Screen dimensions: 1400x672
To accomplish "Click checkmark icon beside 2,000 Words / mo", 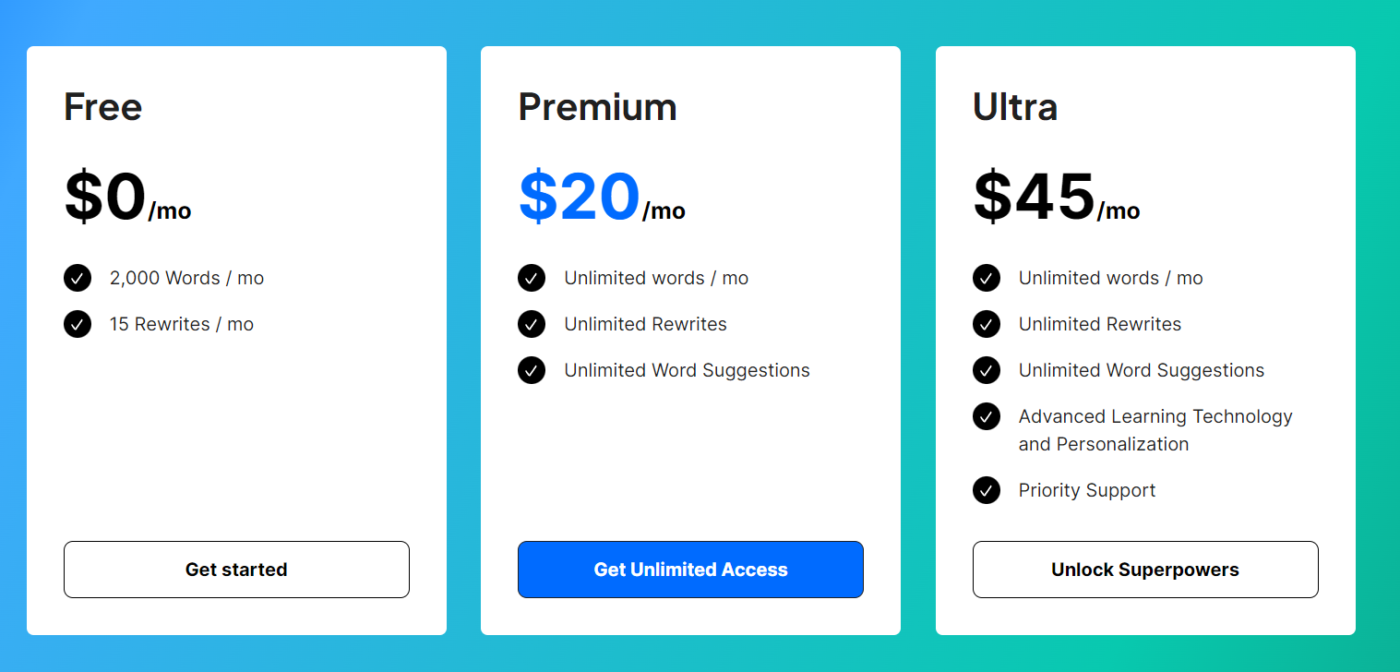I will tap(77, 278).
